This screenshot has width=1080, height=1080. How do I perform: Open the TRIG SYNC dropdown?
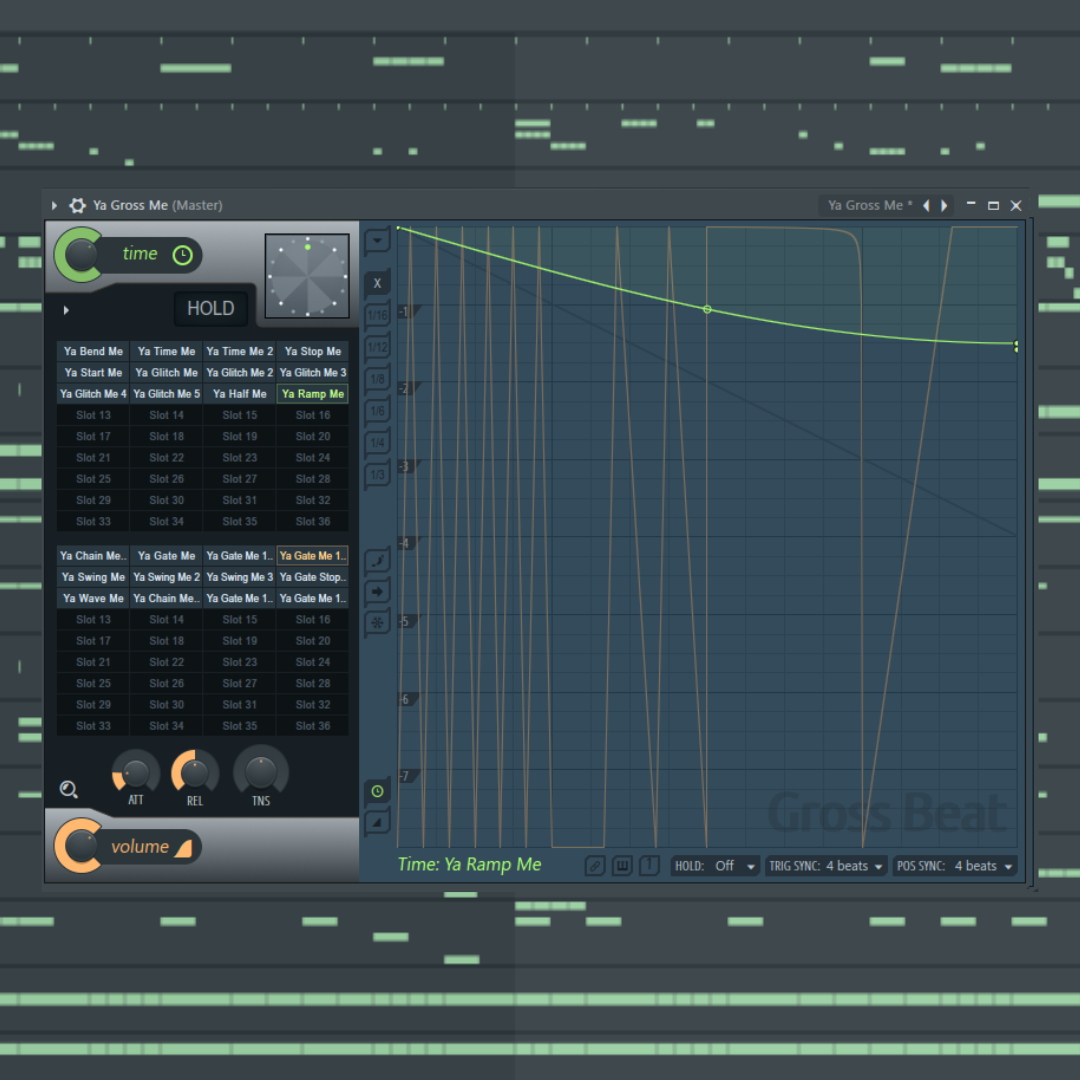tap(826, 866)
